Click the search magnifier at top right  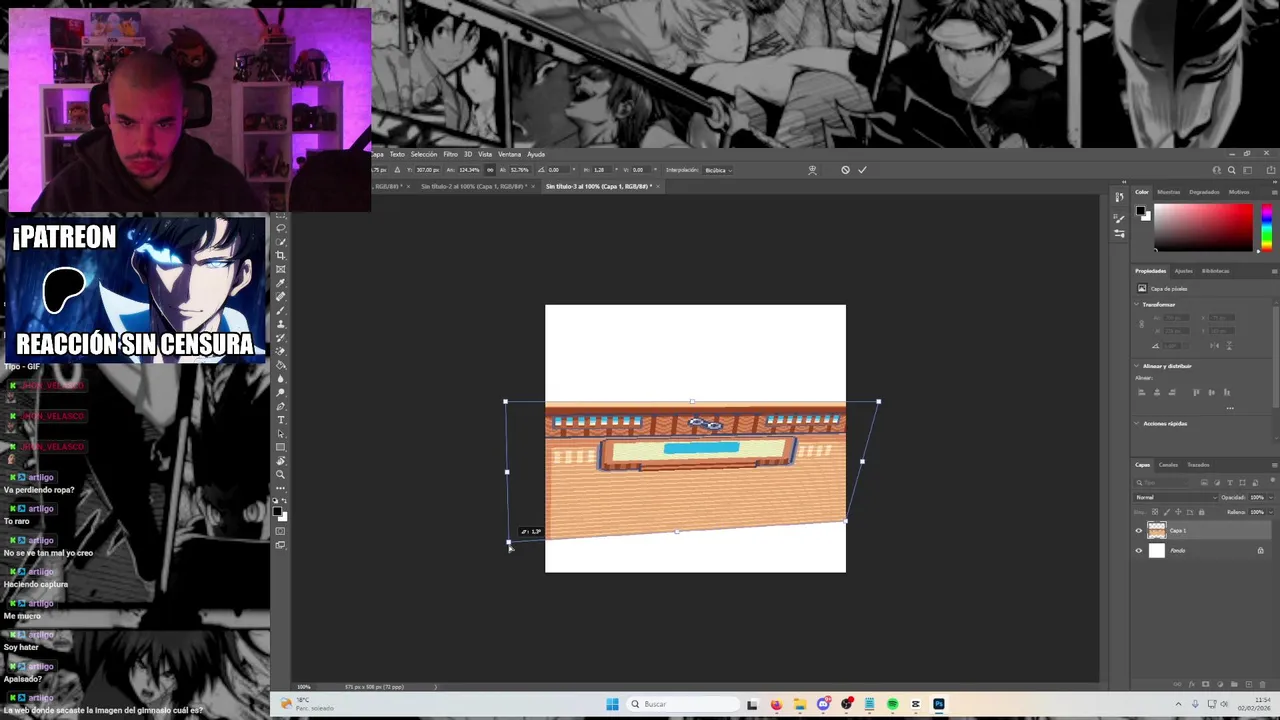1231,170
